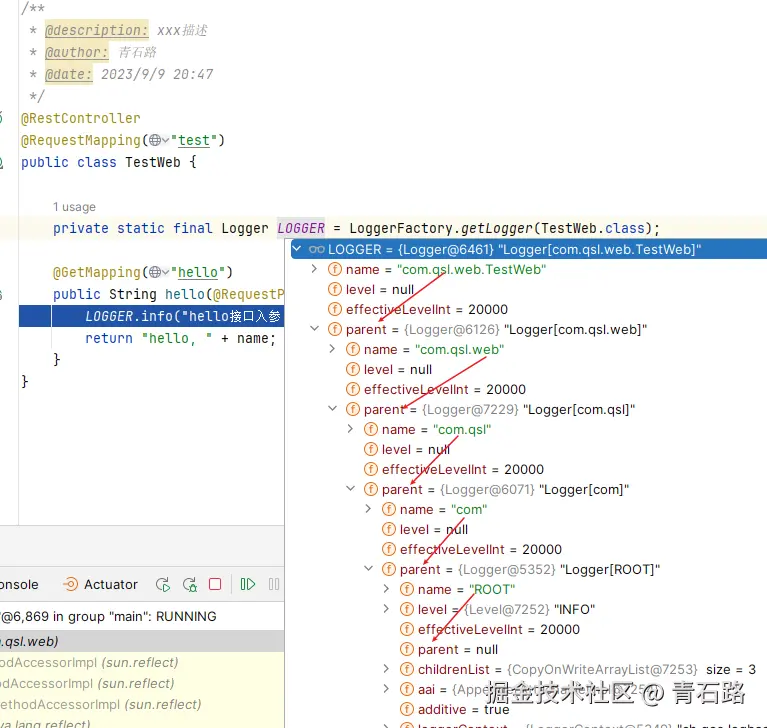Select the LOGGER variable in declaration
The image size is (767, 728).
[x=301, y=228]
